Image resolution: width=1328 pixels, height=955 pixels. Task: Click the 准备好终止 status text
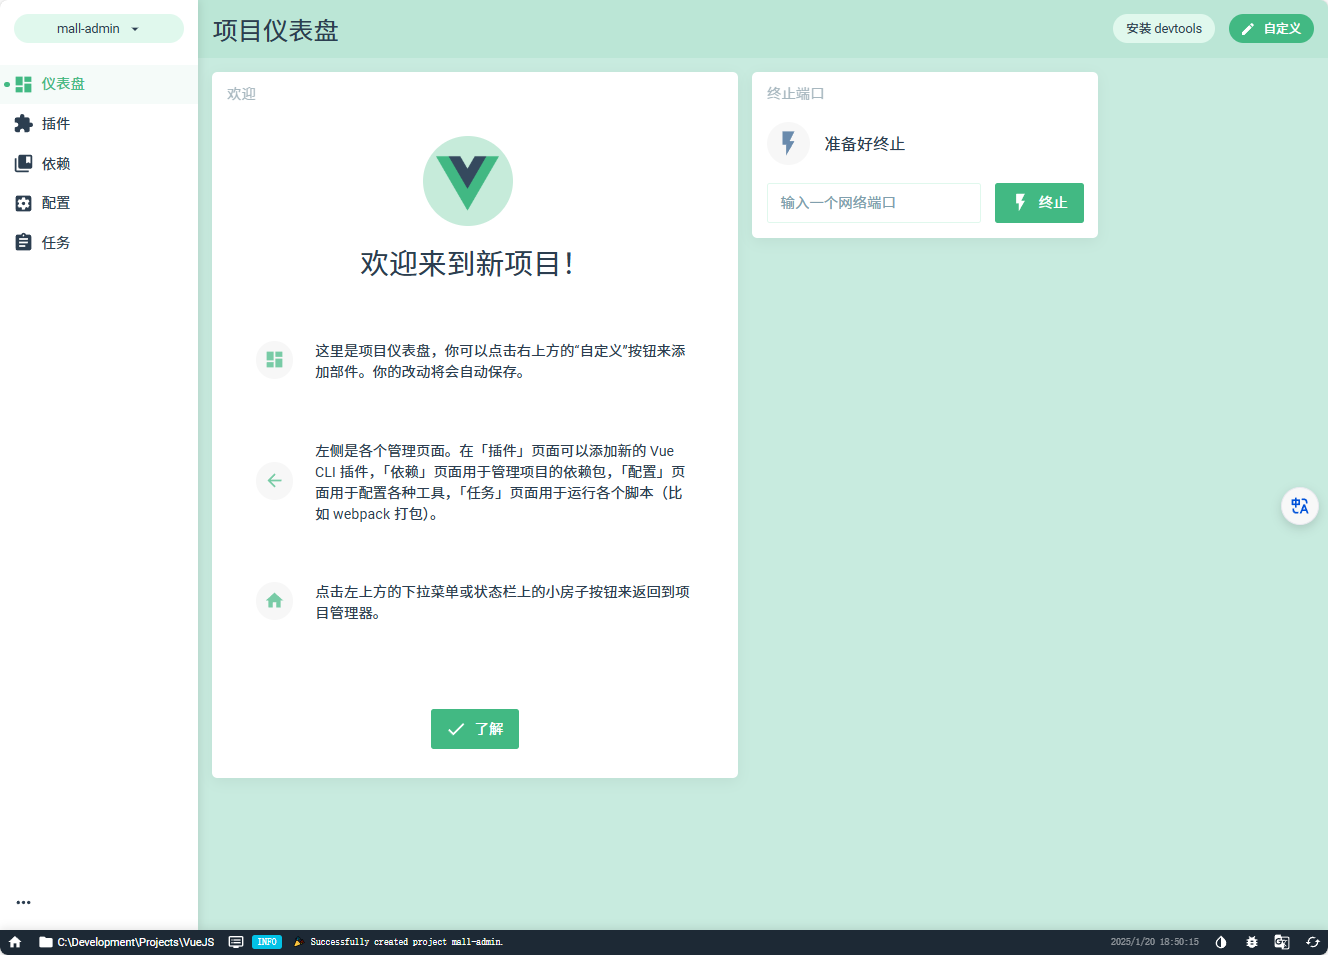(865, 144)
